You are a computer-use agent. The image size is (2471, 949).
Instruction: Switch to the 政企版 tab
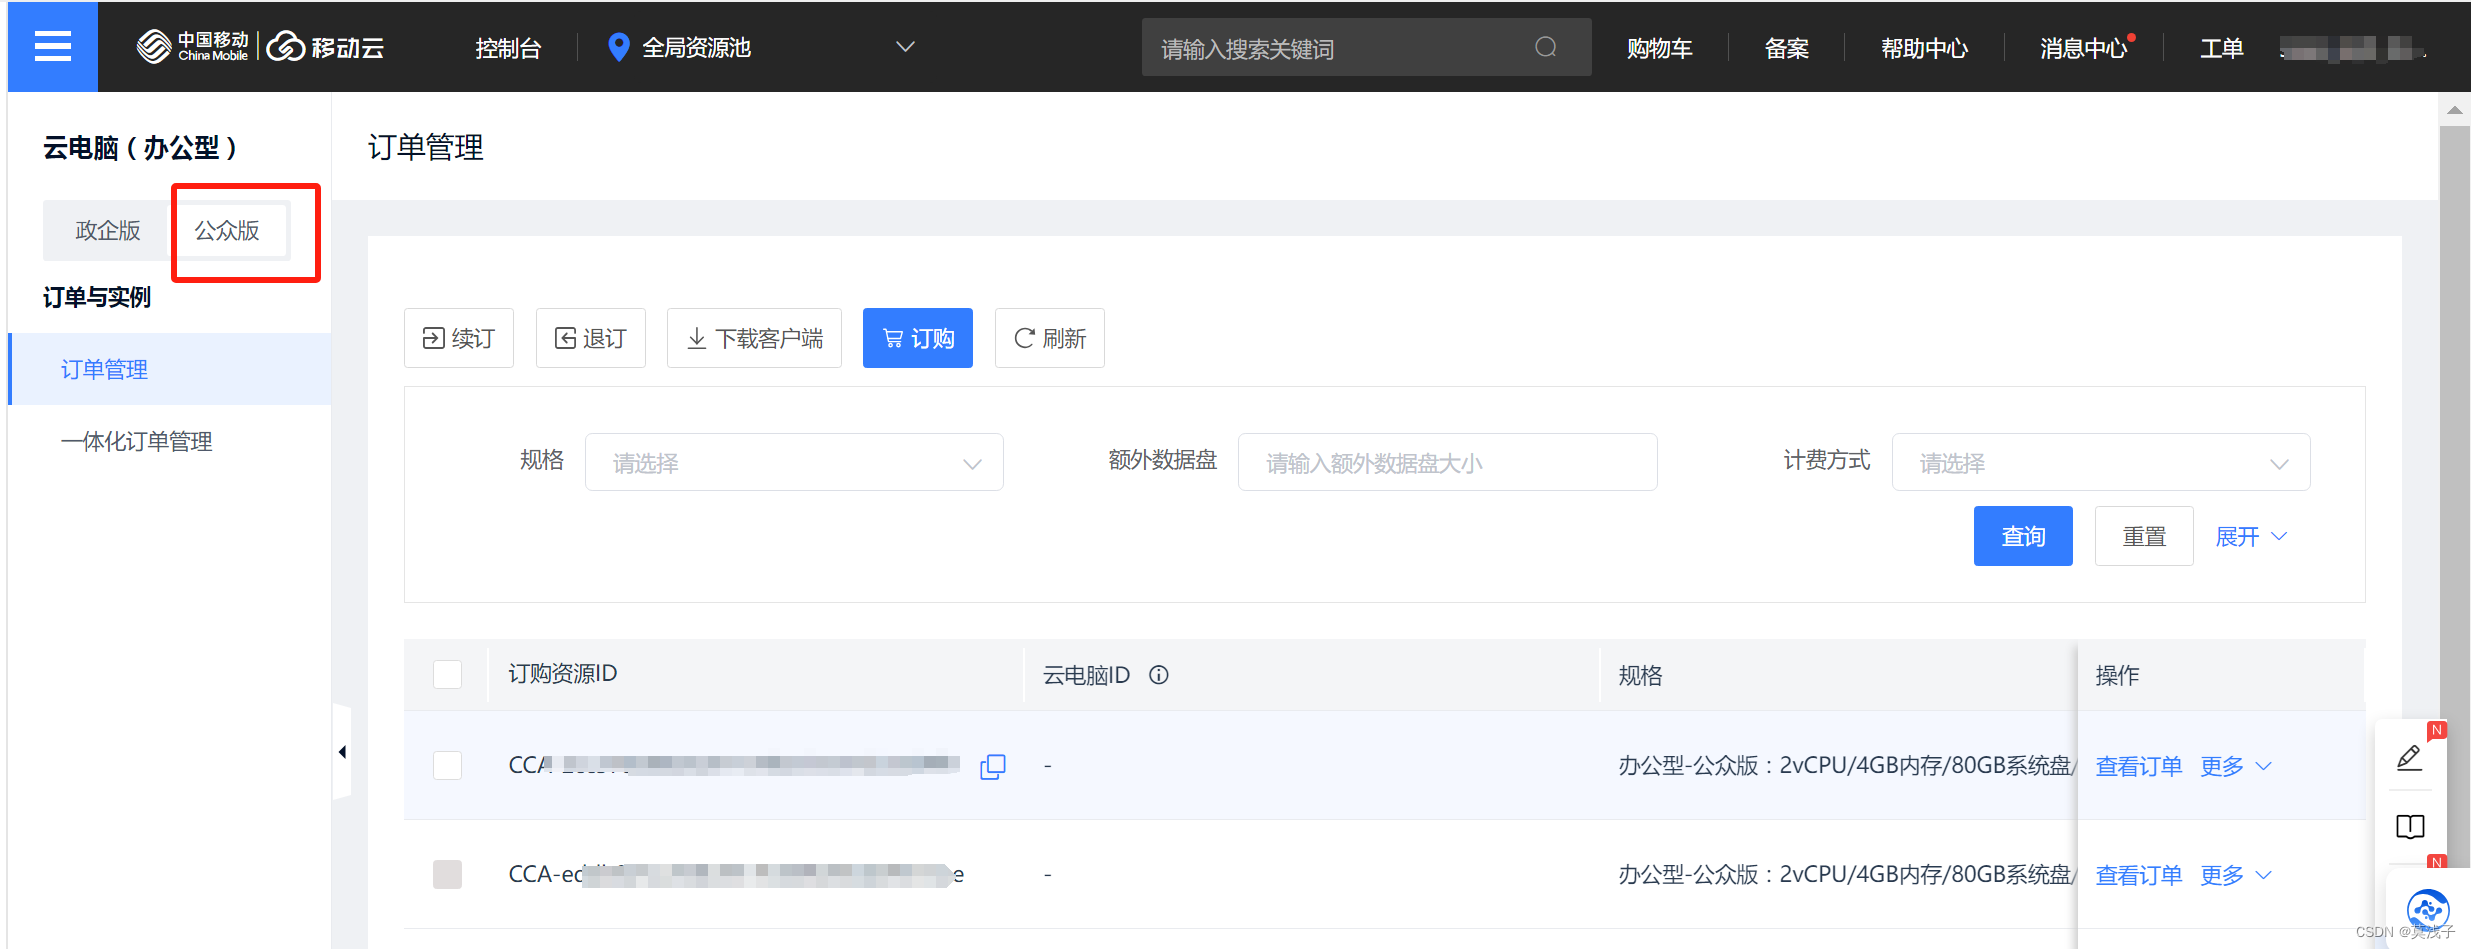coord(108,230)
